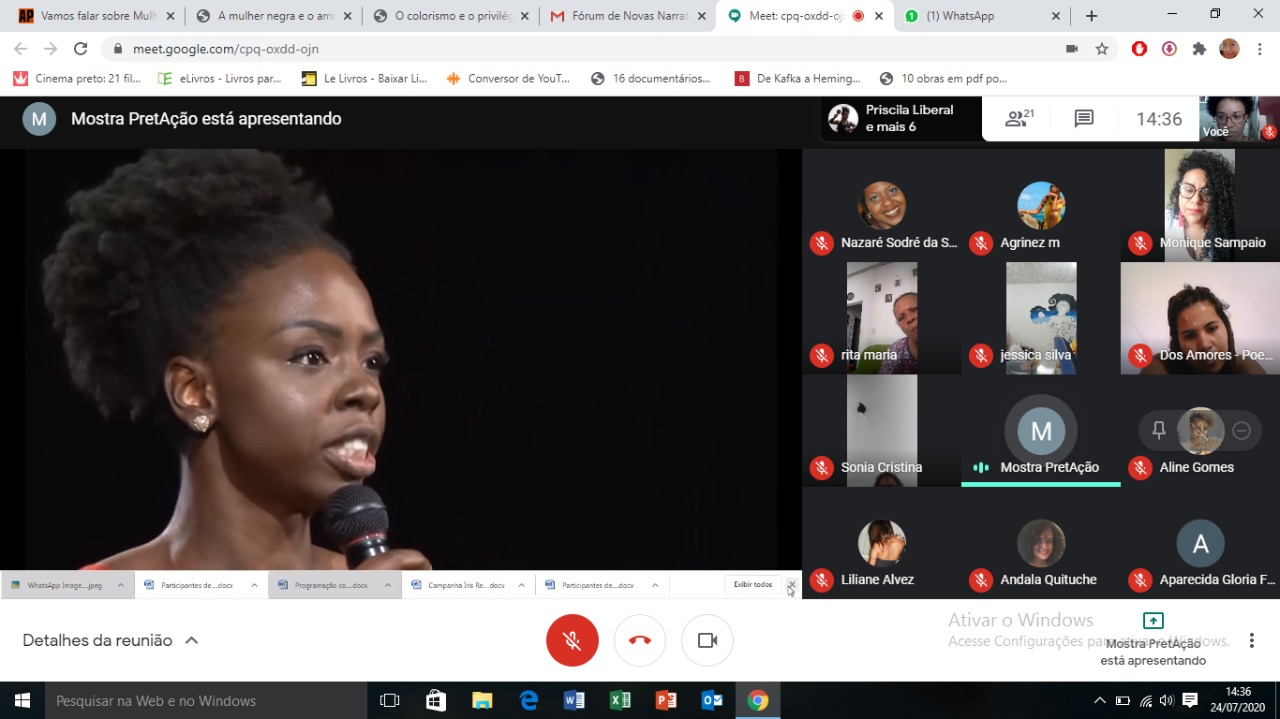Pin Aline Gomes video tile
Viewport: 1280px width, 719px height.
1159,430
